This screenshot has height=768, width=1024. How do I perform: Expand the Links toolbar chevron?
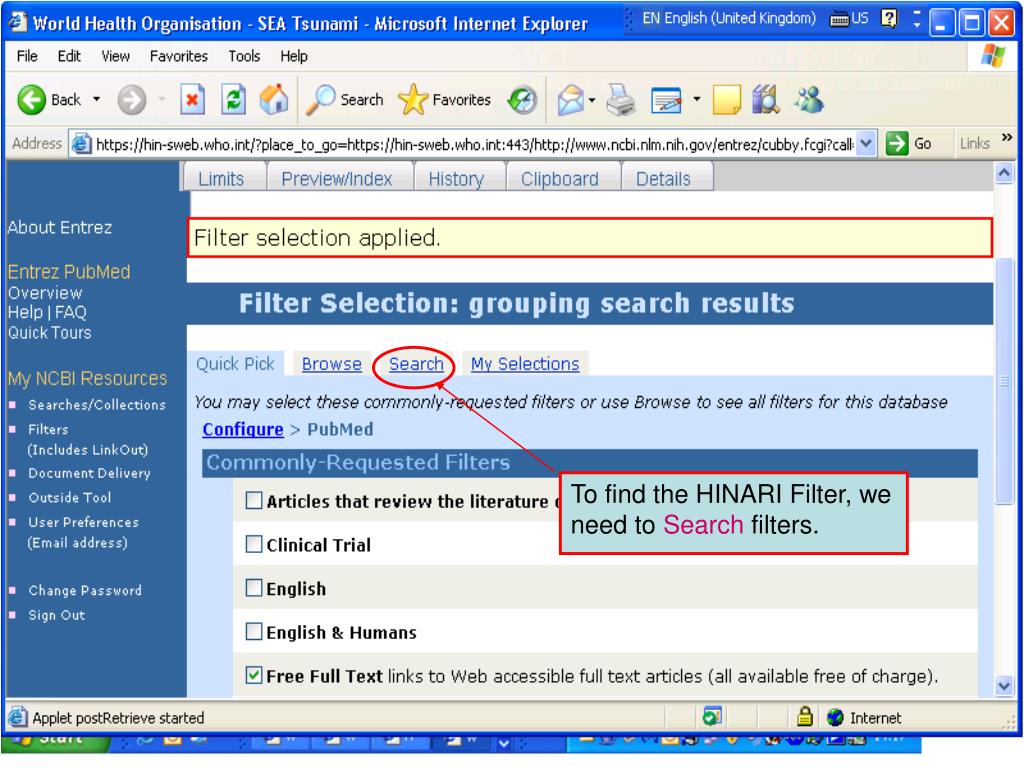[1006, 138]
